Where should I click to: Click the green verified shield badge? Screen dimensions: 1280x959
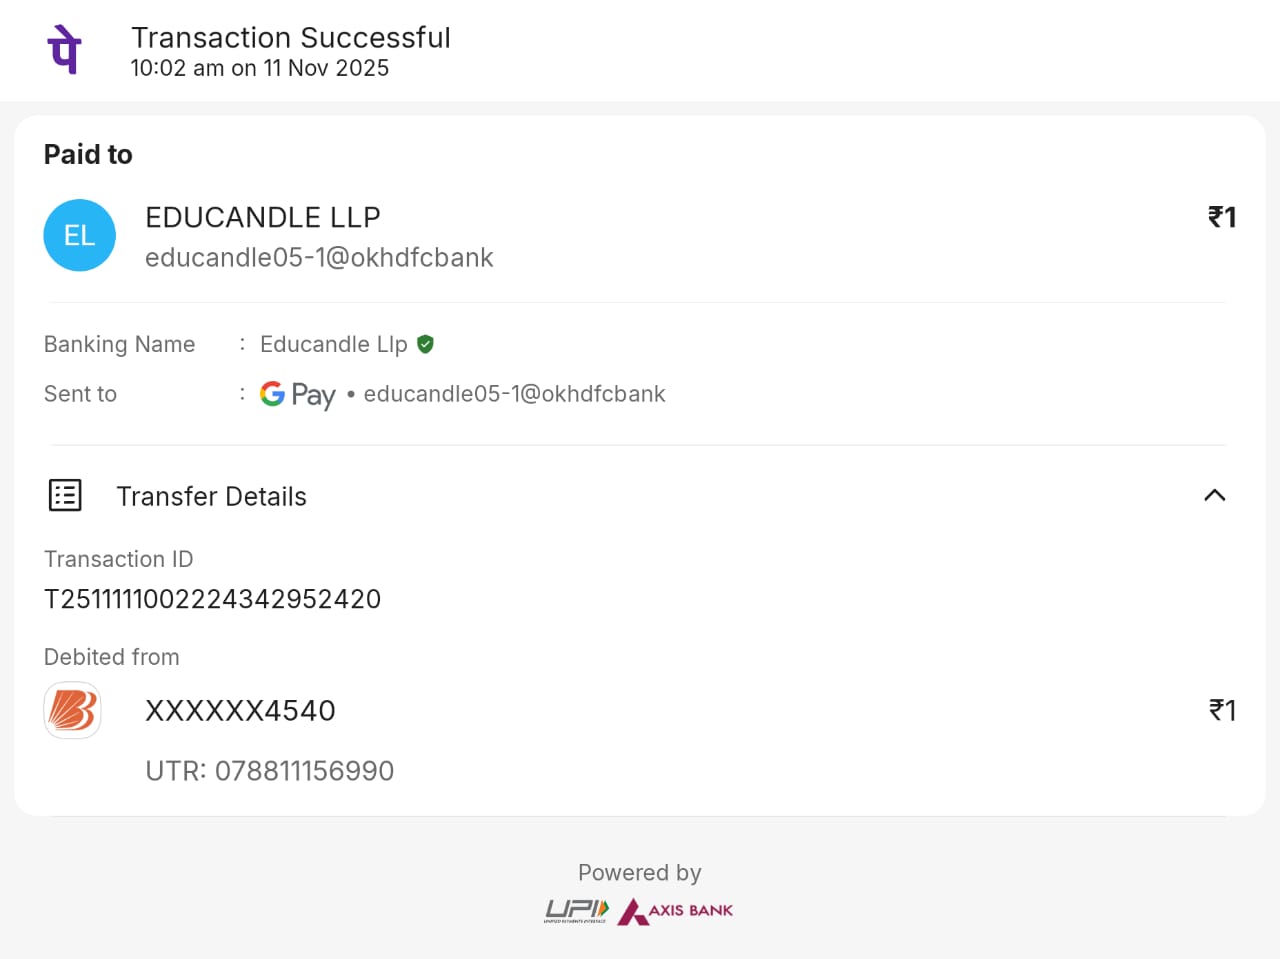click(x=425, y=344)
